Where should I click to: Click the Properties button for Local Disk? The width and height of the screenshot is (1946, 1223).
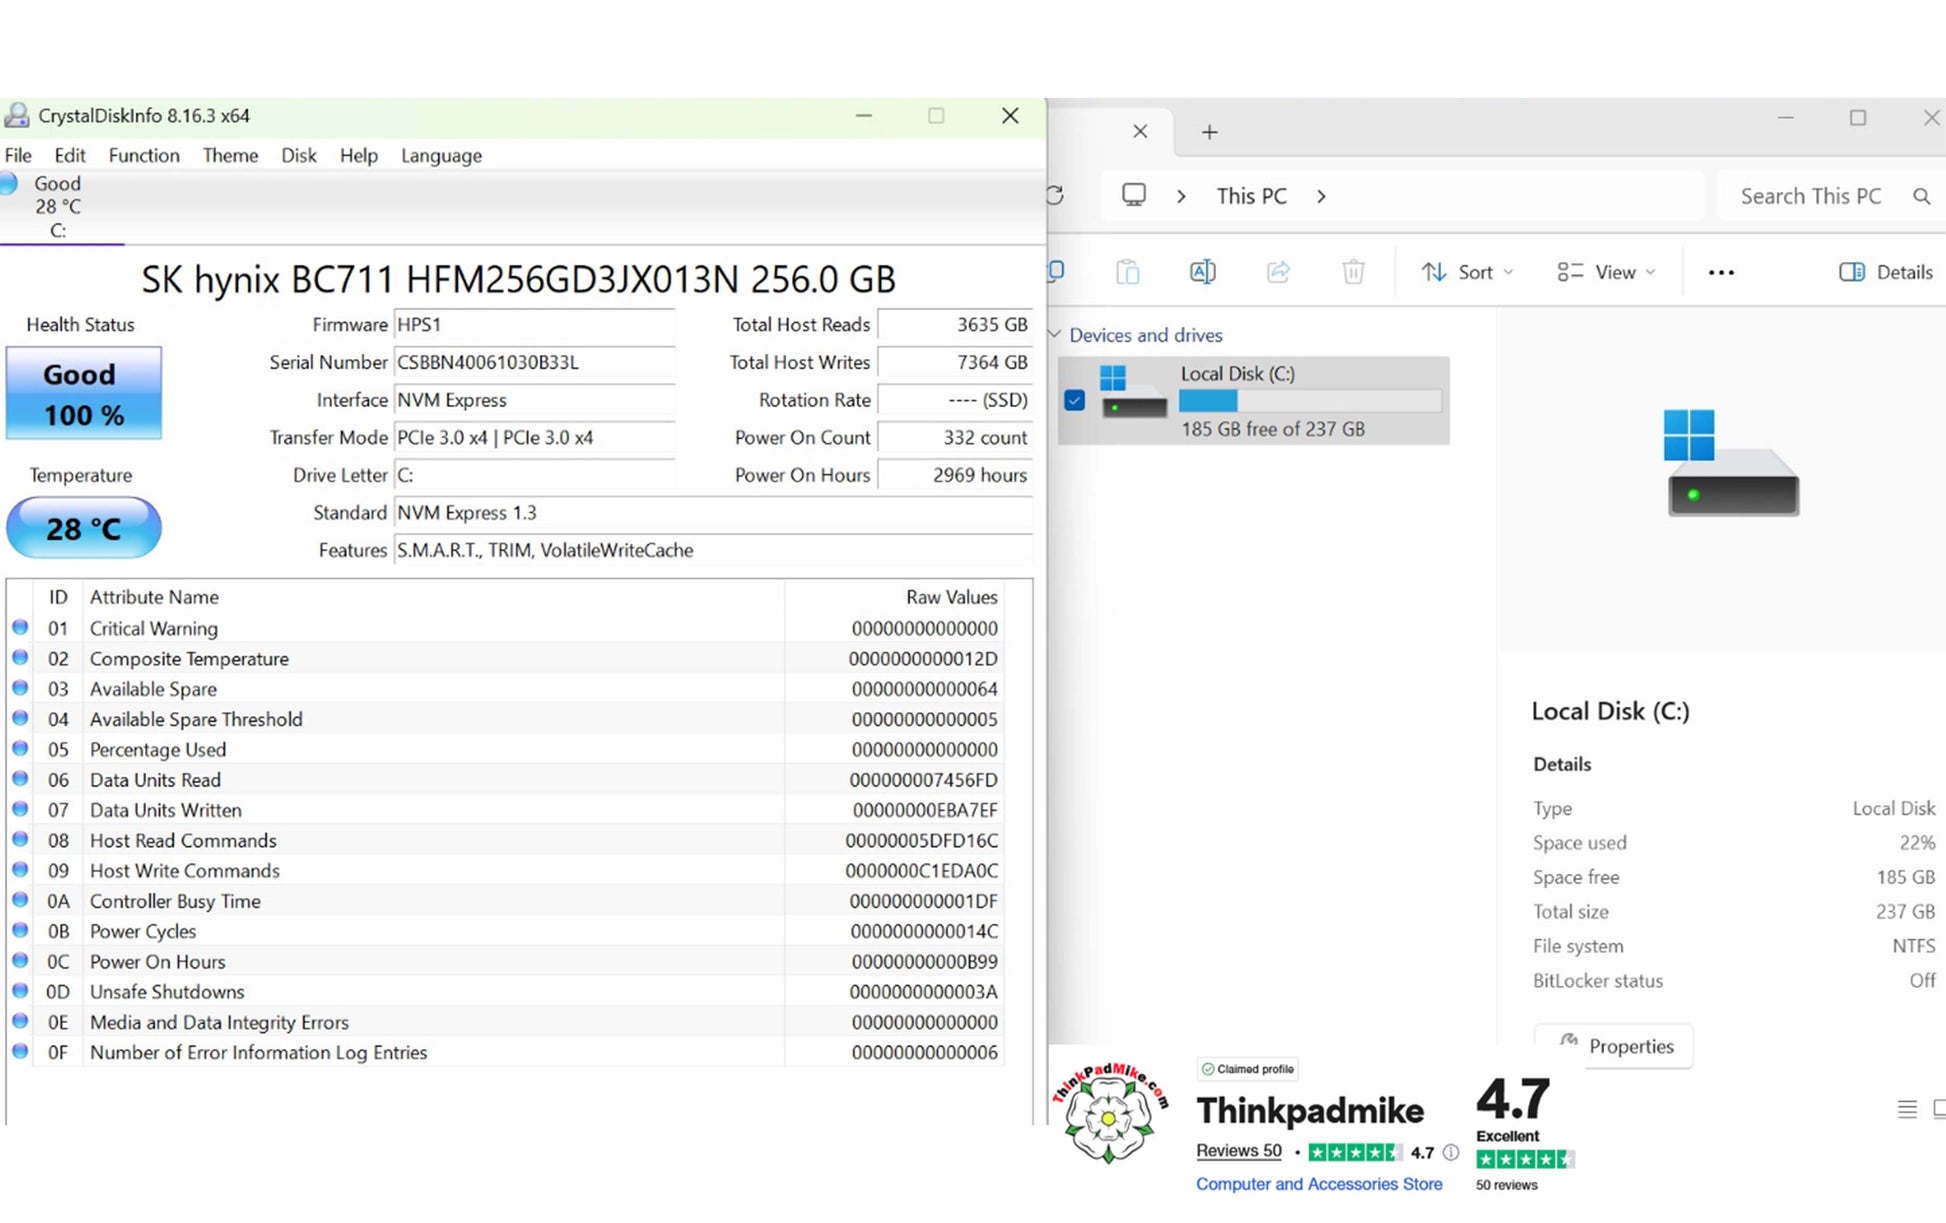(1613, 1046)
